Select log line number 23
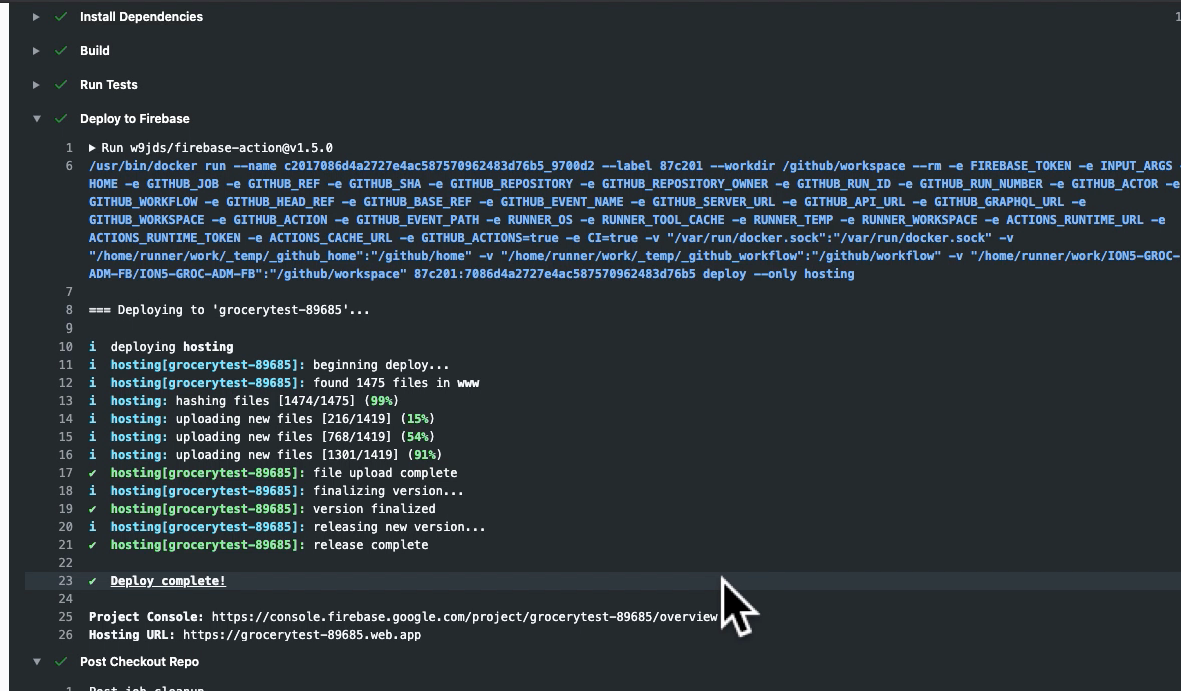Viewport: 1181px width, 691px height. pos(66,581)
